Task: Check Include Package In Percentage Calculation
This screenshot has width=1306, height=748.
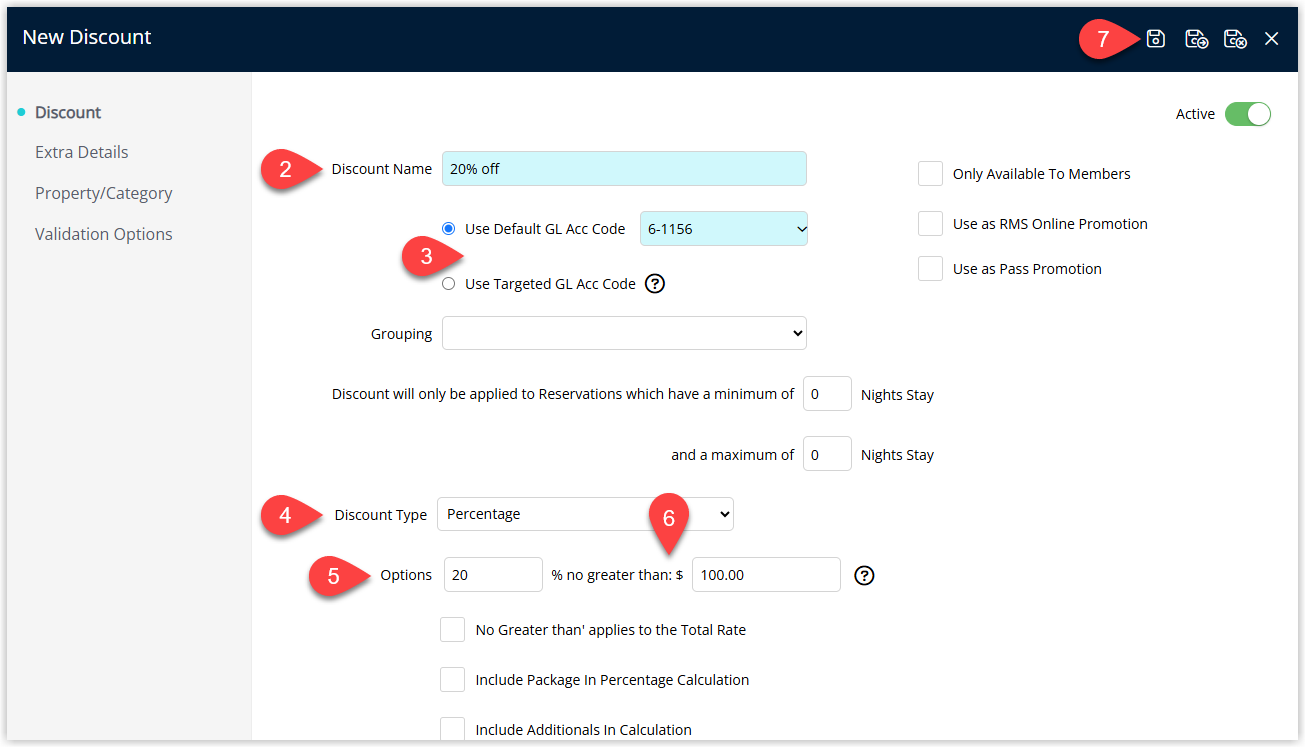Action: 452,680
